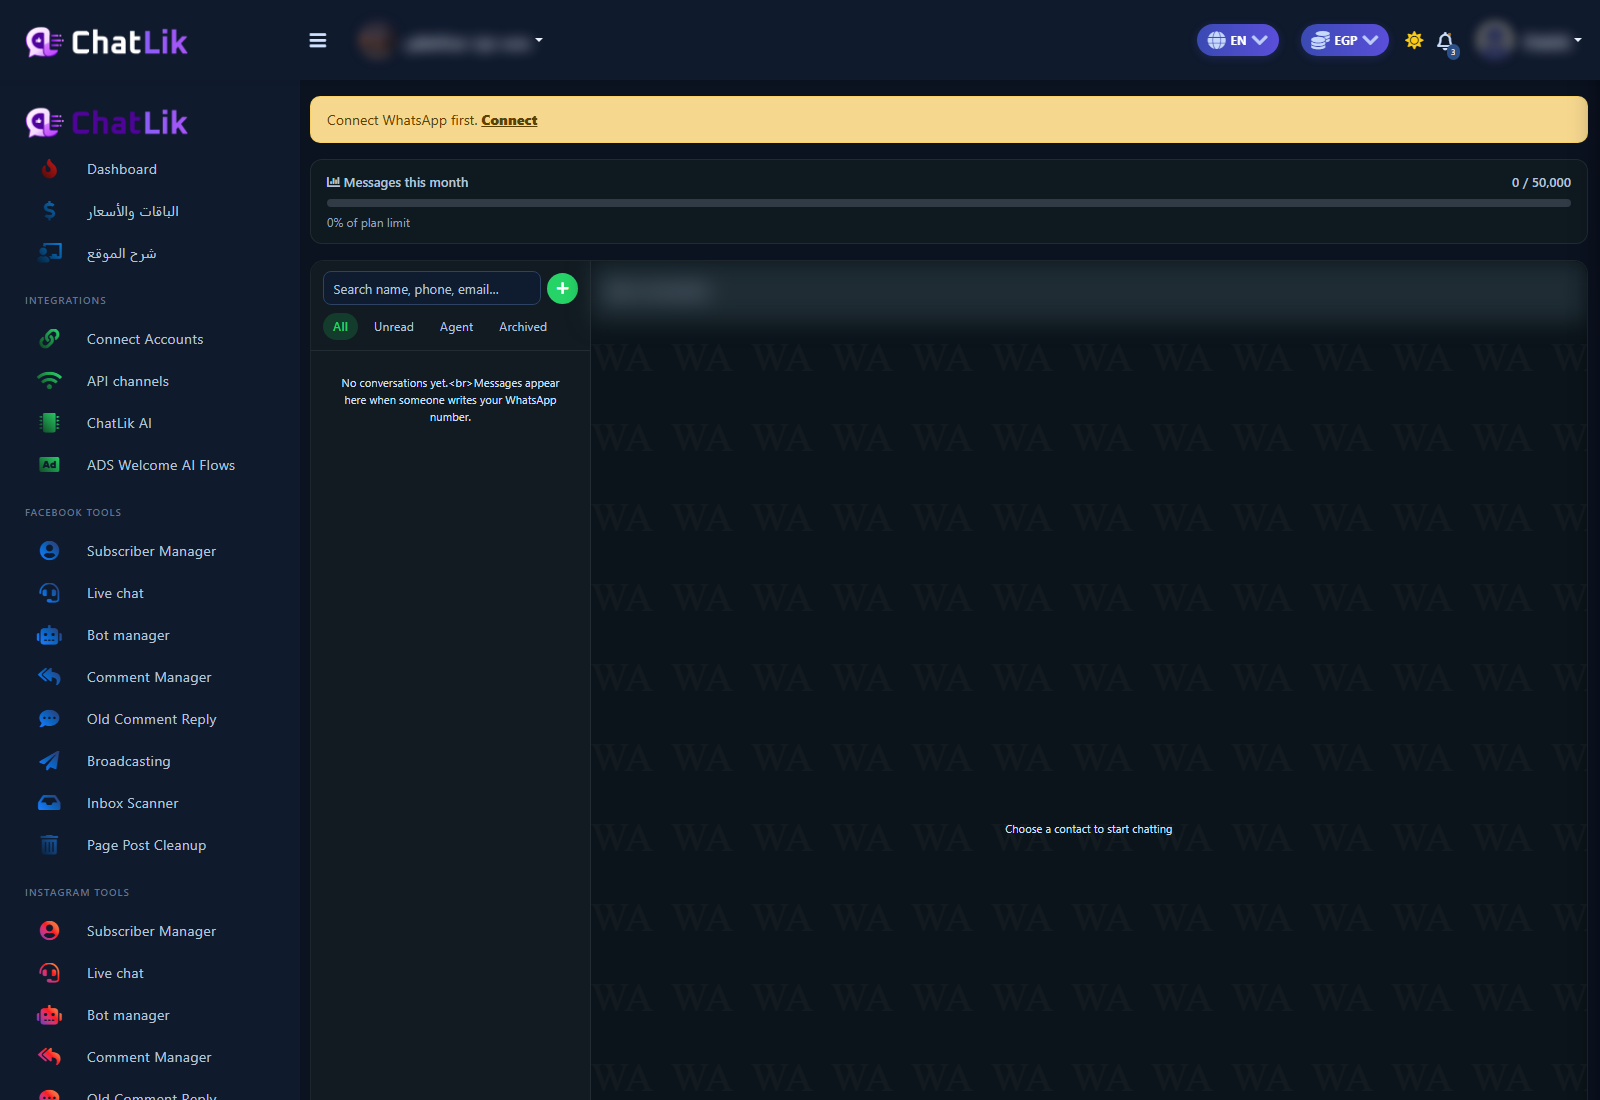Click the ChatLik logo in the sidebar
This screenshot has width=1600, height=1100.
pyautogui.click(x=107, y=123)
